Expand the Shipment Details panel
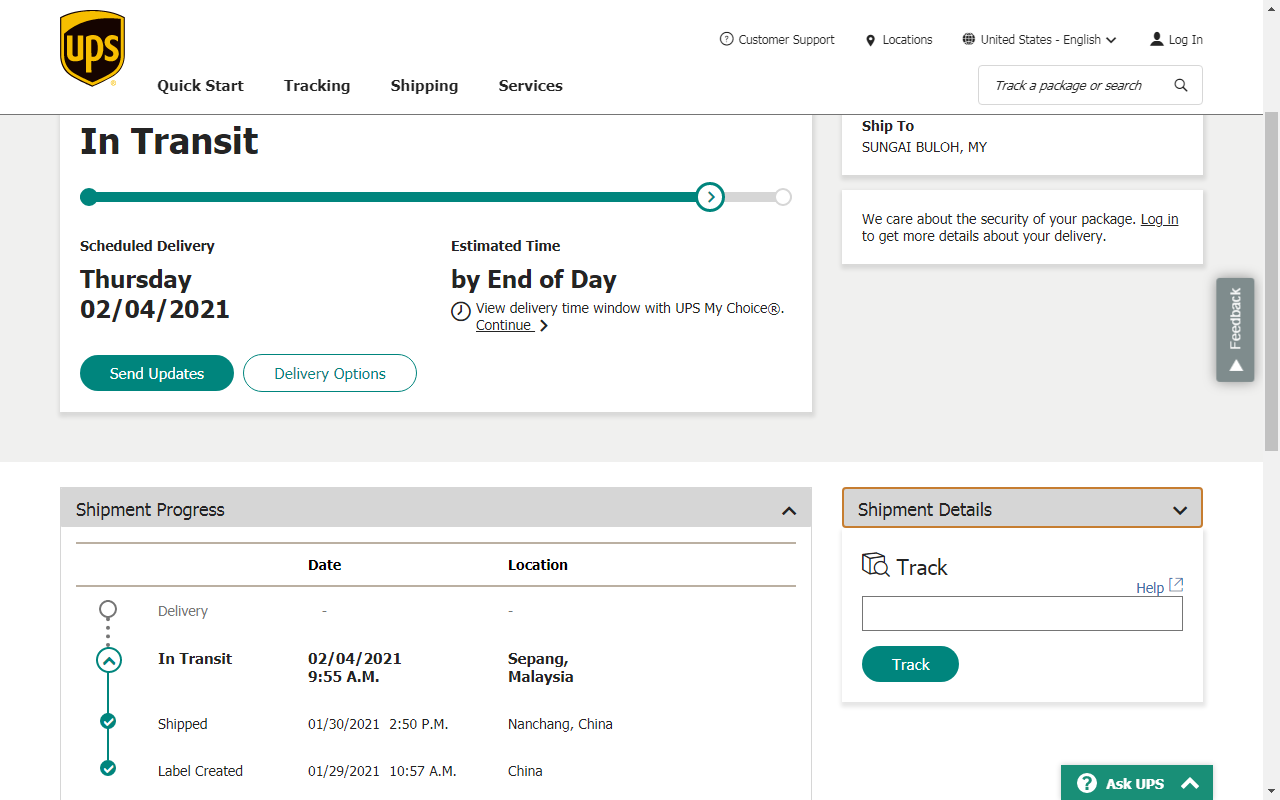 1180,511
